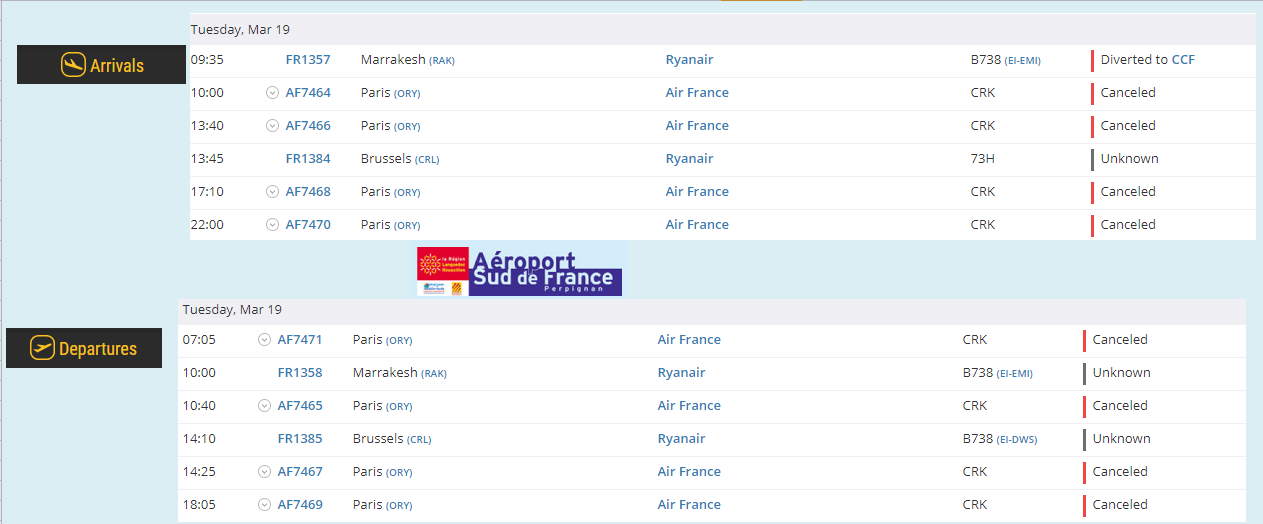This screenshot has height=524, width=1263.
Task: Click the CRK aircraft type on the AF7470 row
Action: click(x=983, y=225)
